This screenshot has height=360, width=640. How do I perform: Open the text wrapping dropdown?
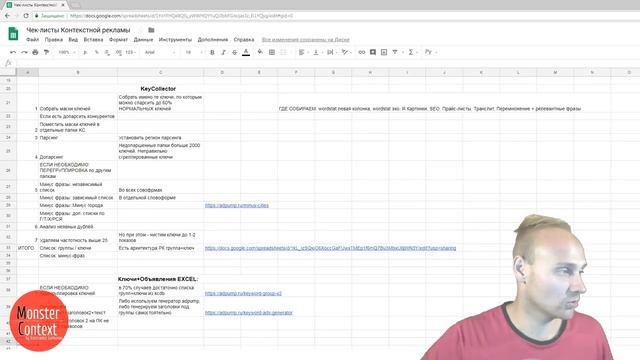(331, 52)
